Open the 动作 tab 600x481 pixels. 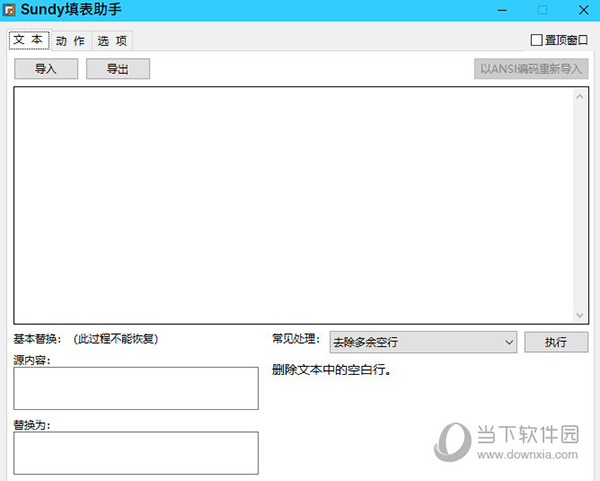tap(71, 41)
